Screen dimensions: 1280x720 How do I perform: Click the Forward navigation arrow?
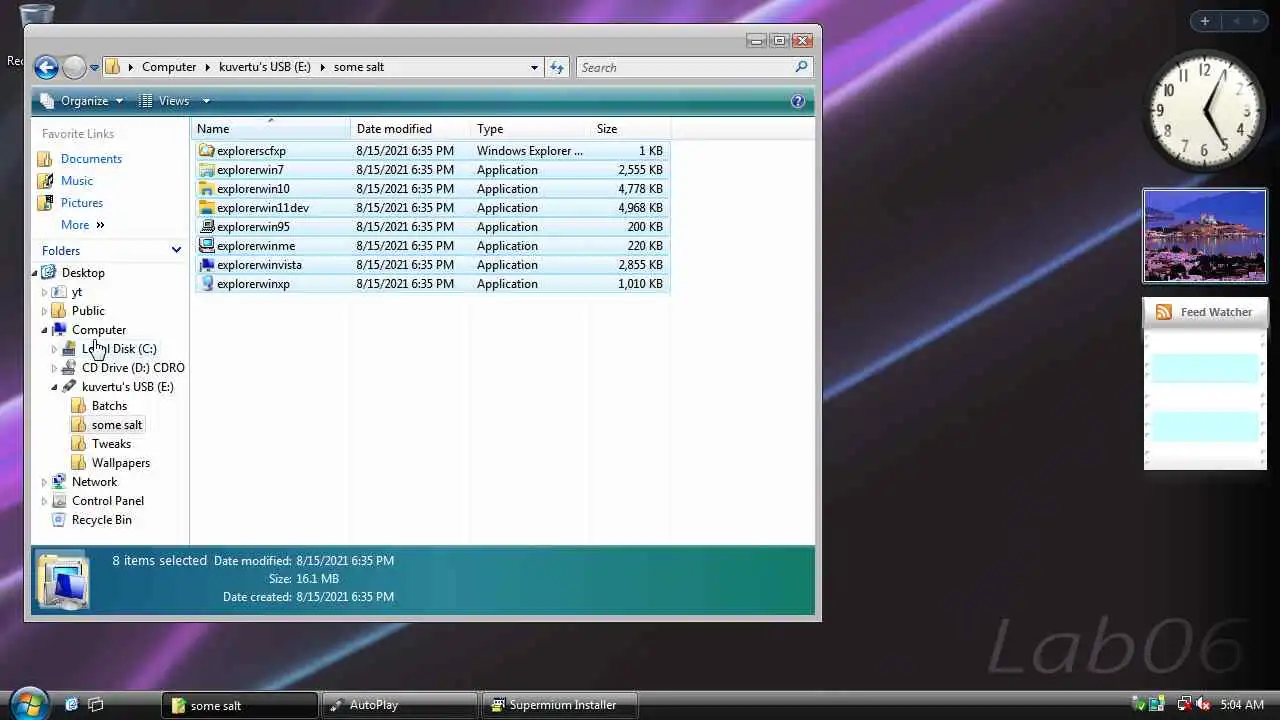coord(75,67)
